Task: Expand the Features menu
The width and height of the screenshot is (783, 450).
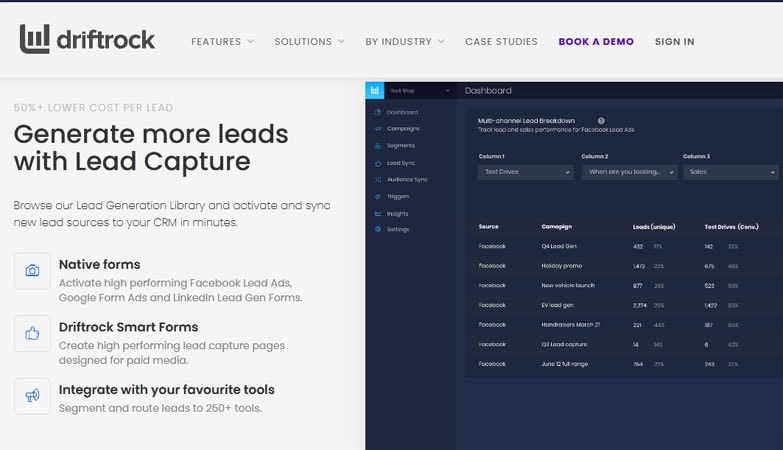Action: (222, 42)
